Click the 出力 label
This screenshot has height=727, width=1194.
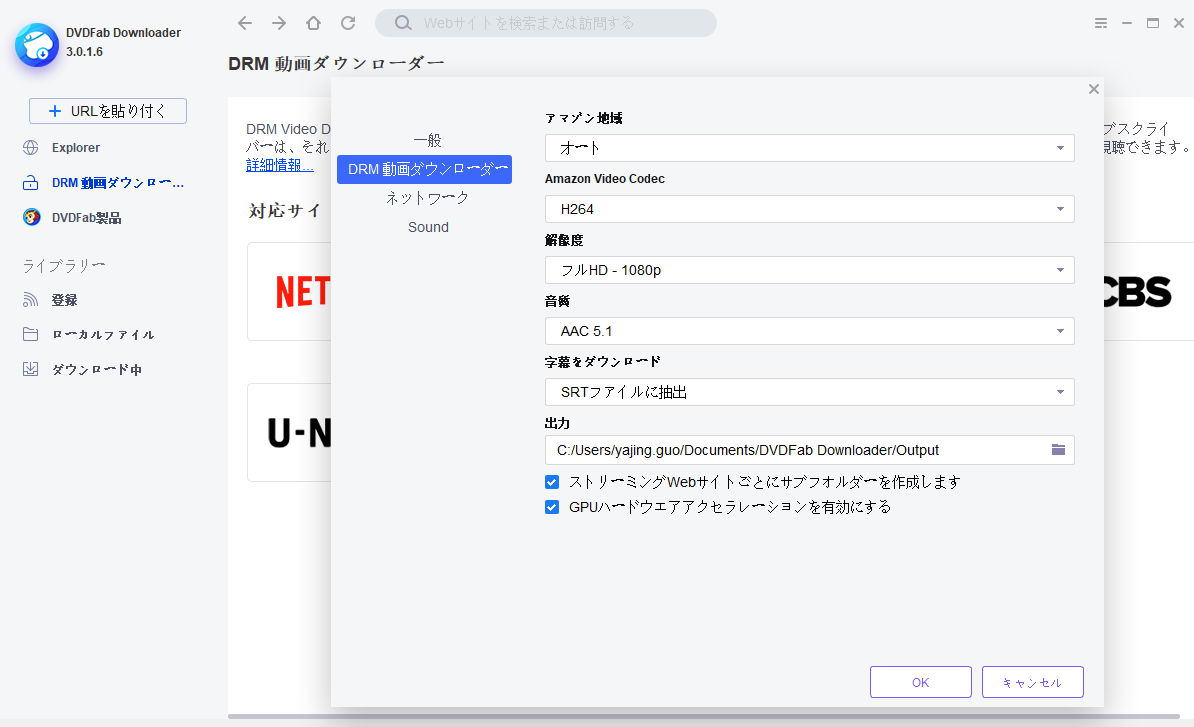557,423
